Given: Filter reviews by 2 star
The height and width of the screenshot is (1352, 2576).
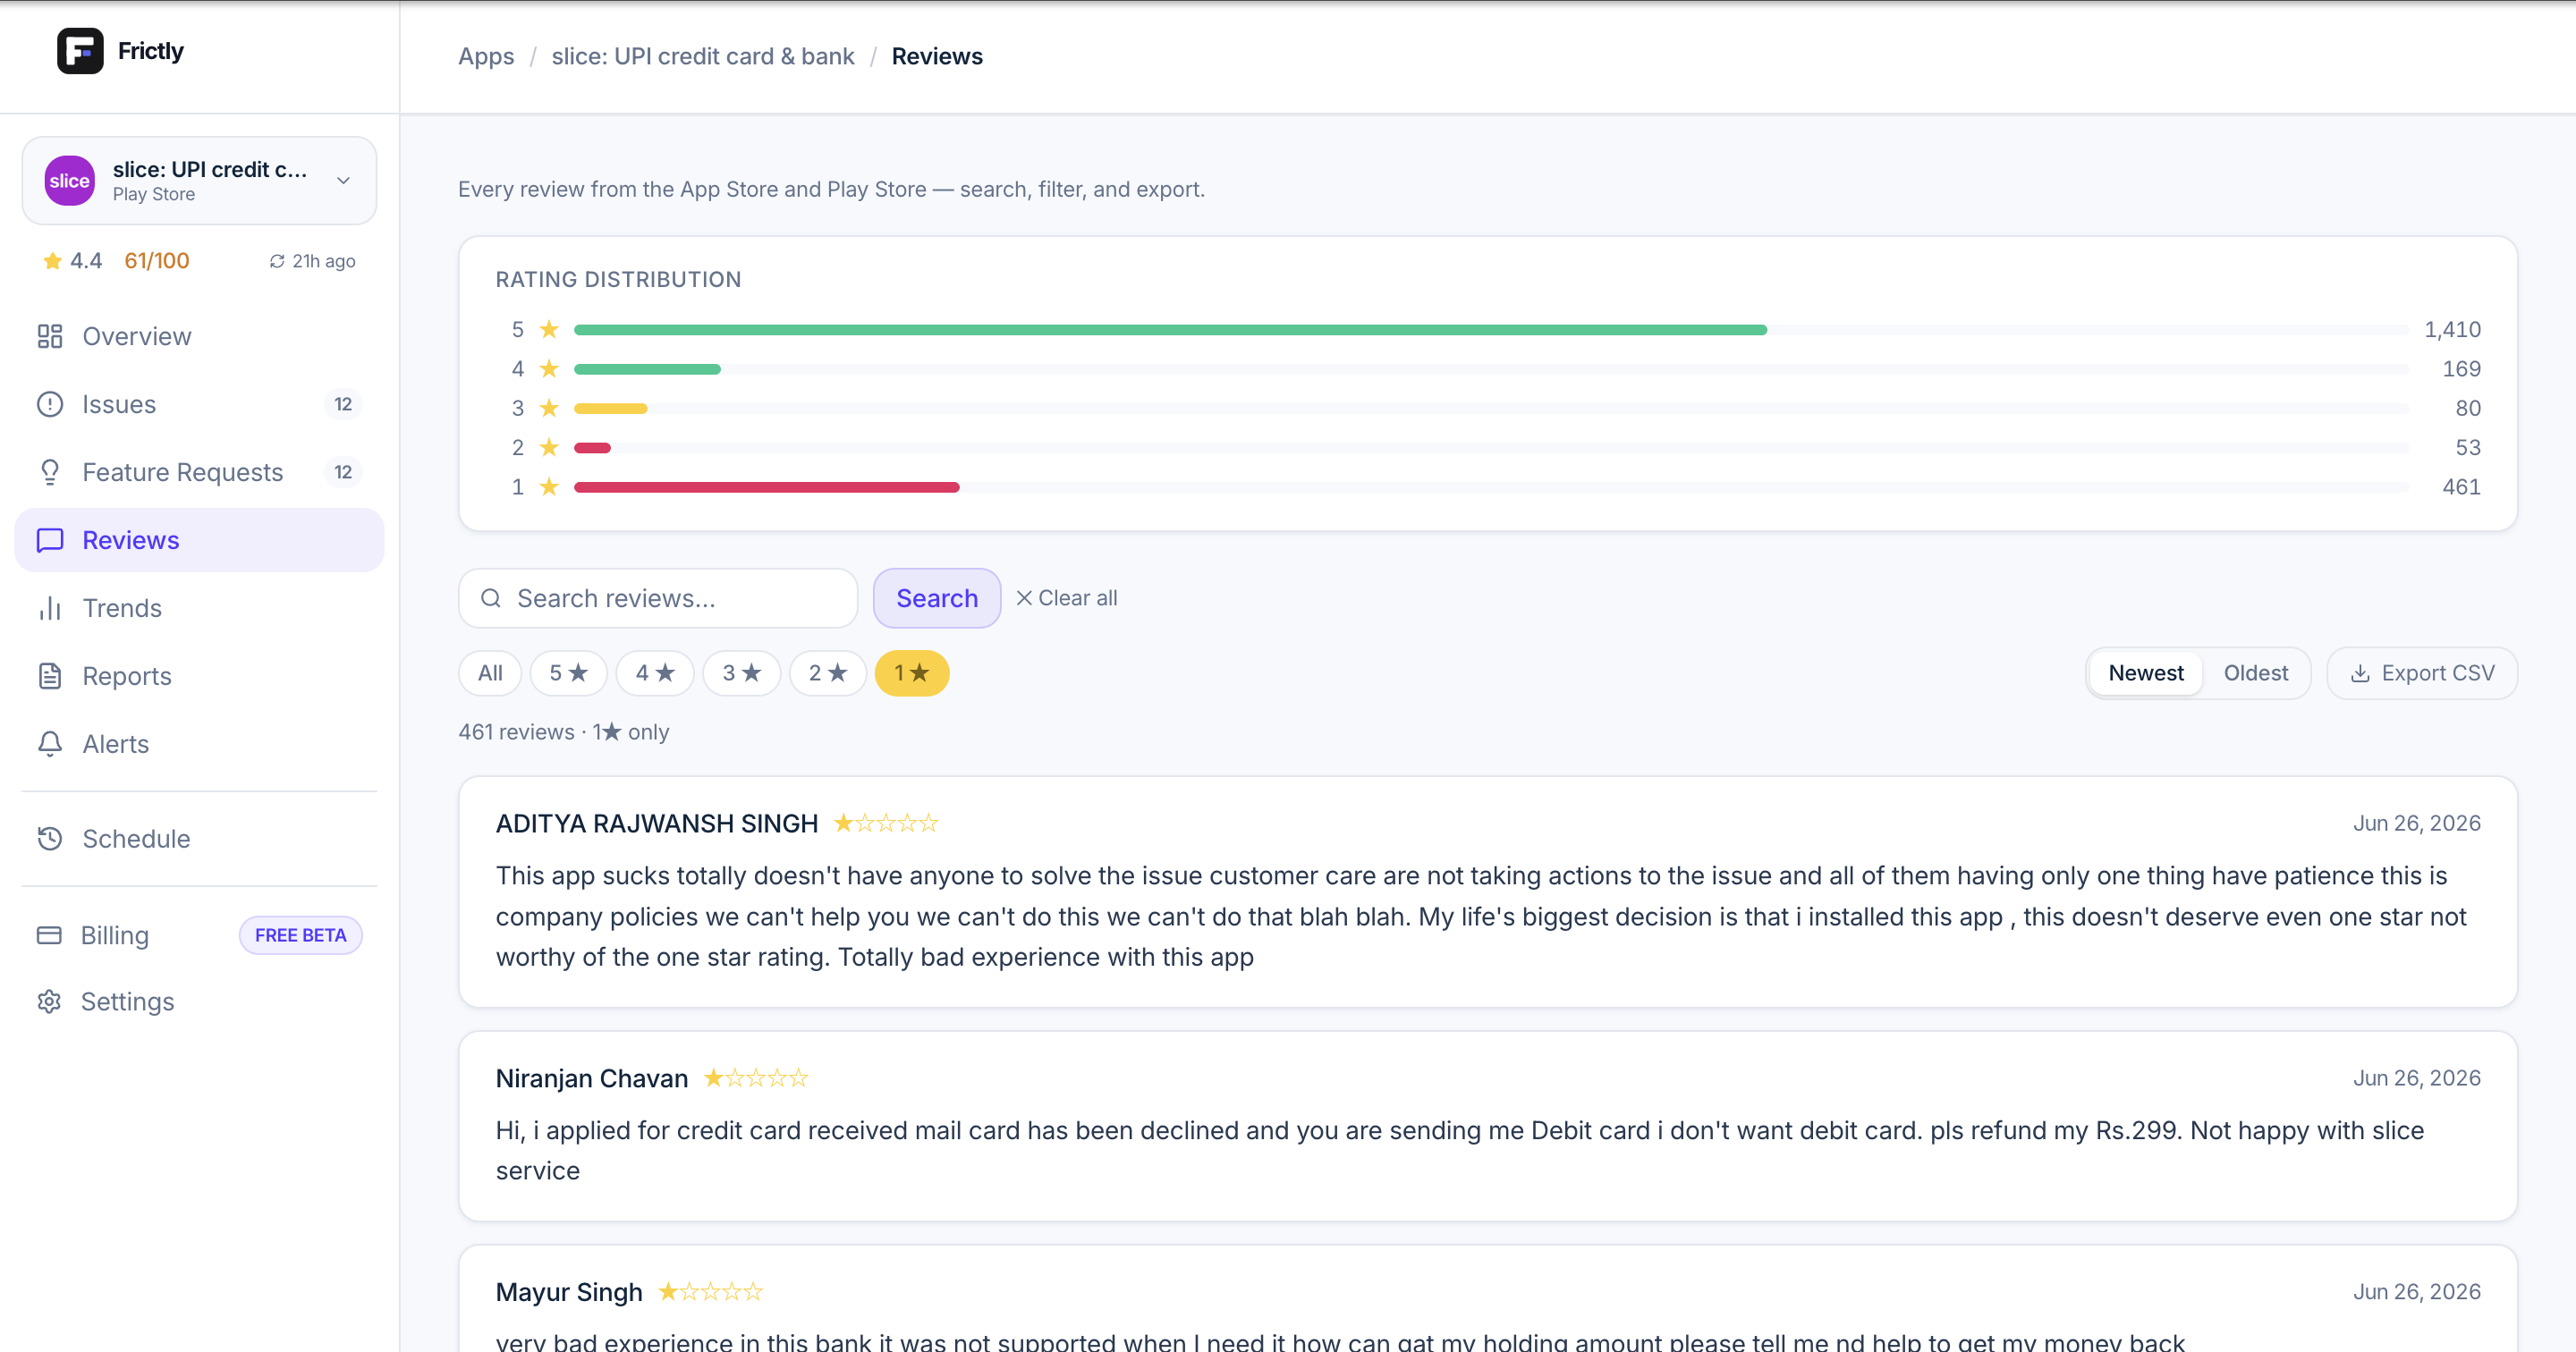Looking at the screenshot, I should coord(828,673).
